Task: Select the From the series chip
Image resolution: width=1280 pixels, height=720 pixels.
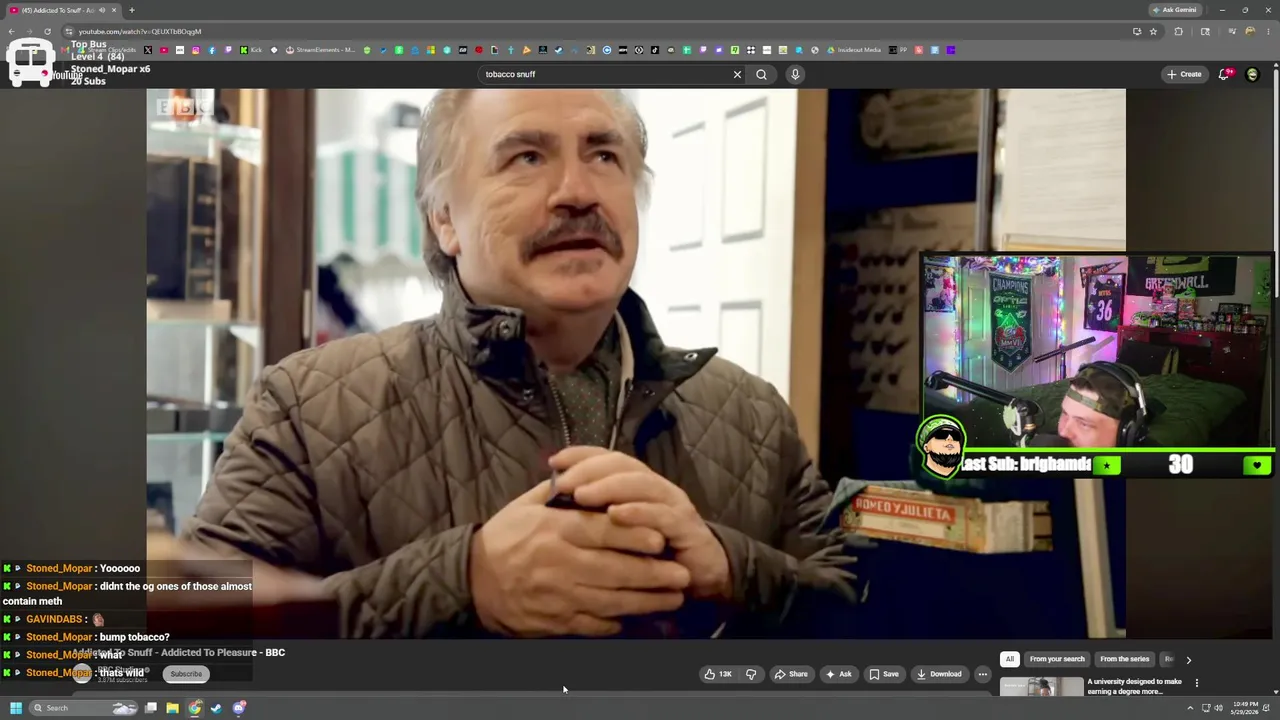Action: [1124, 659]
